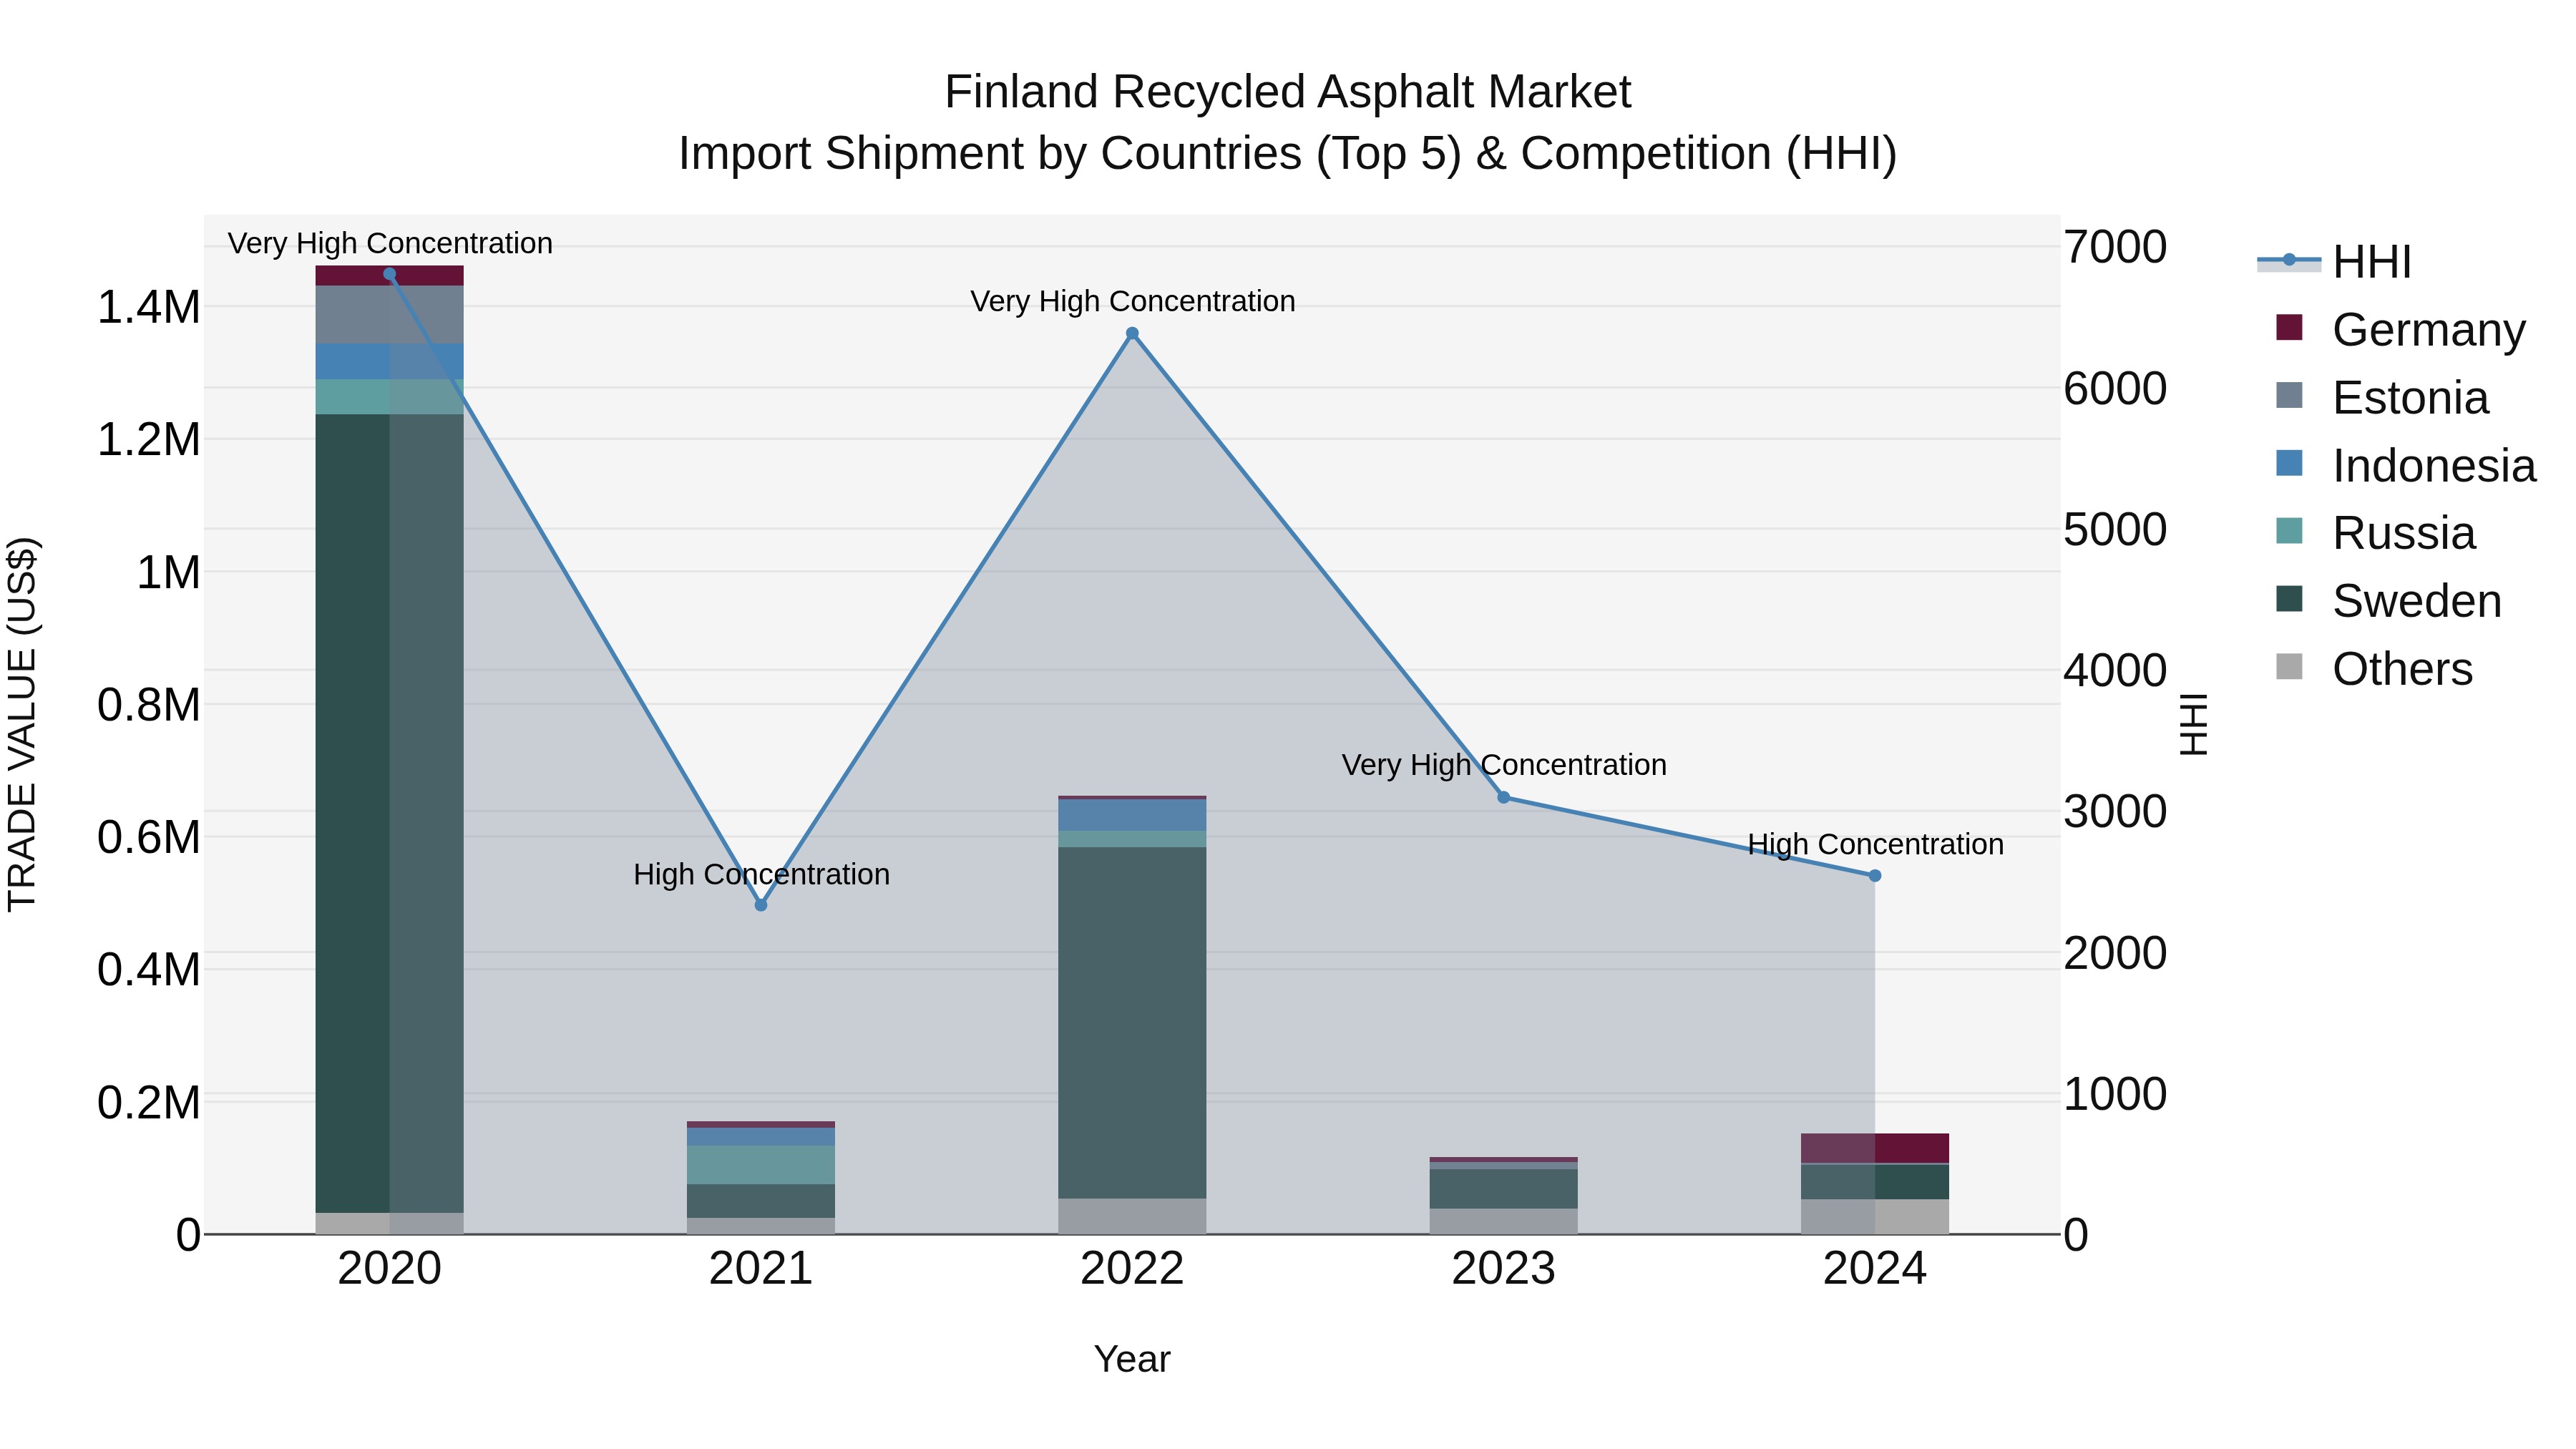Click the 'TRADE VALUE (US$)' axis title
The height and width of the screenshot is (1449, 2576).
(22, 724)
